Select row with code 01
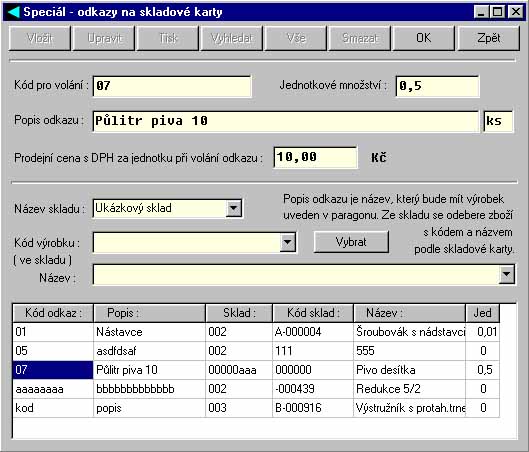The height and width of the screenshot is (452, 529). click(53, 332)
